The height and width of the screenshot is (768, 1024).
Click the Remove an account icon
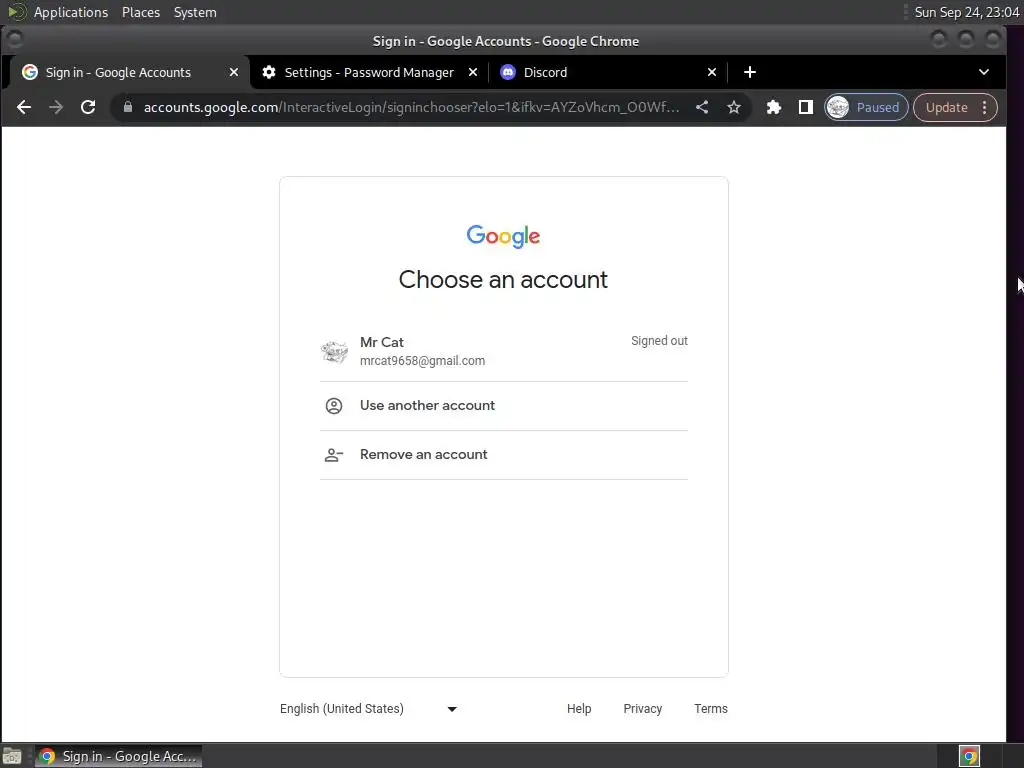[334, 455]
